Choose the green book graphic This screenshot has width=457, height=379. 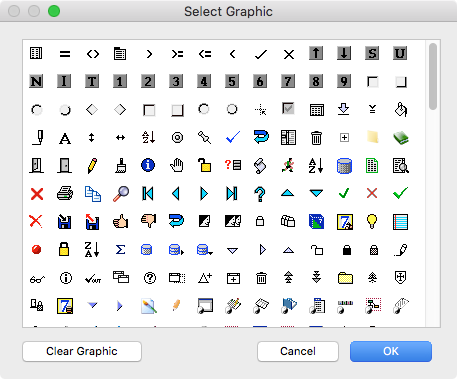[x=400, y=137]
